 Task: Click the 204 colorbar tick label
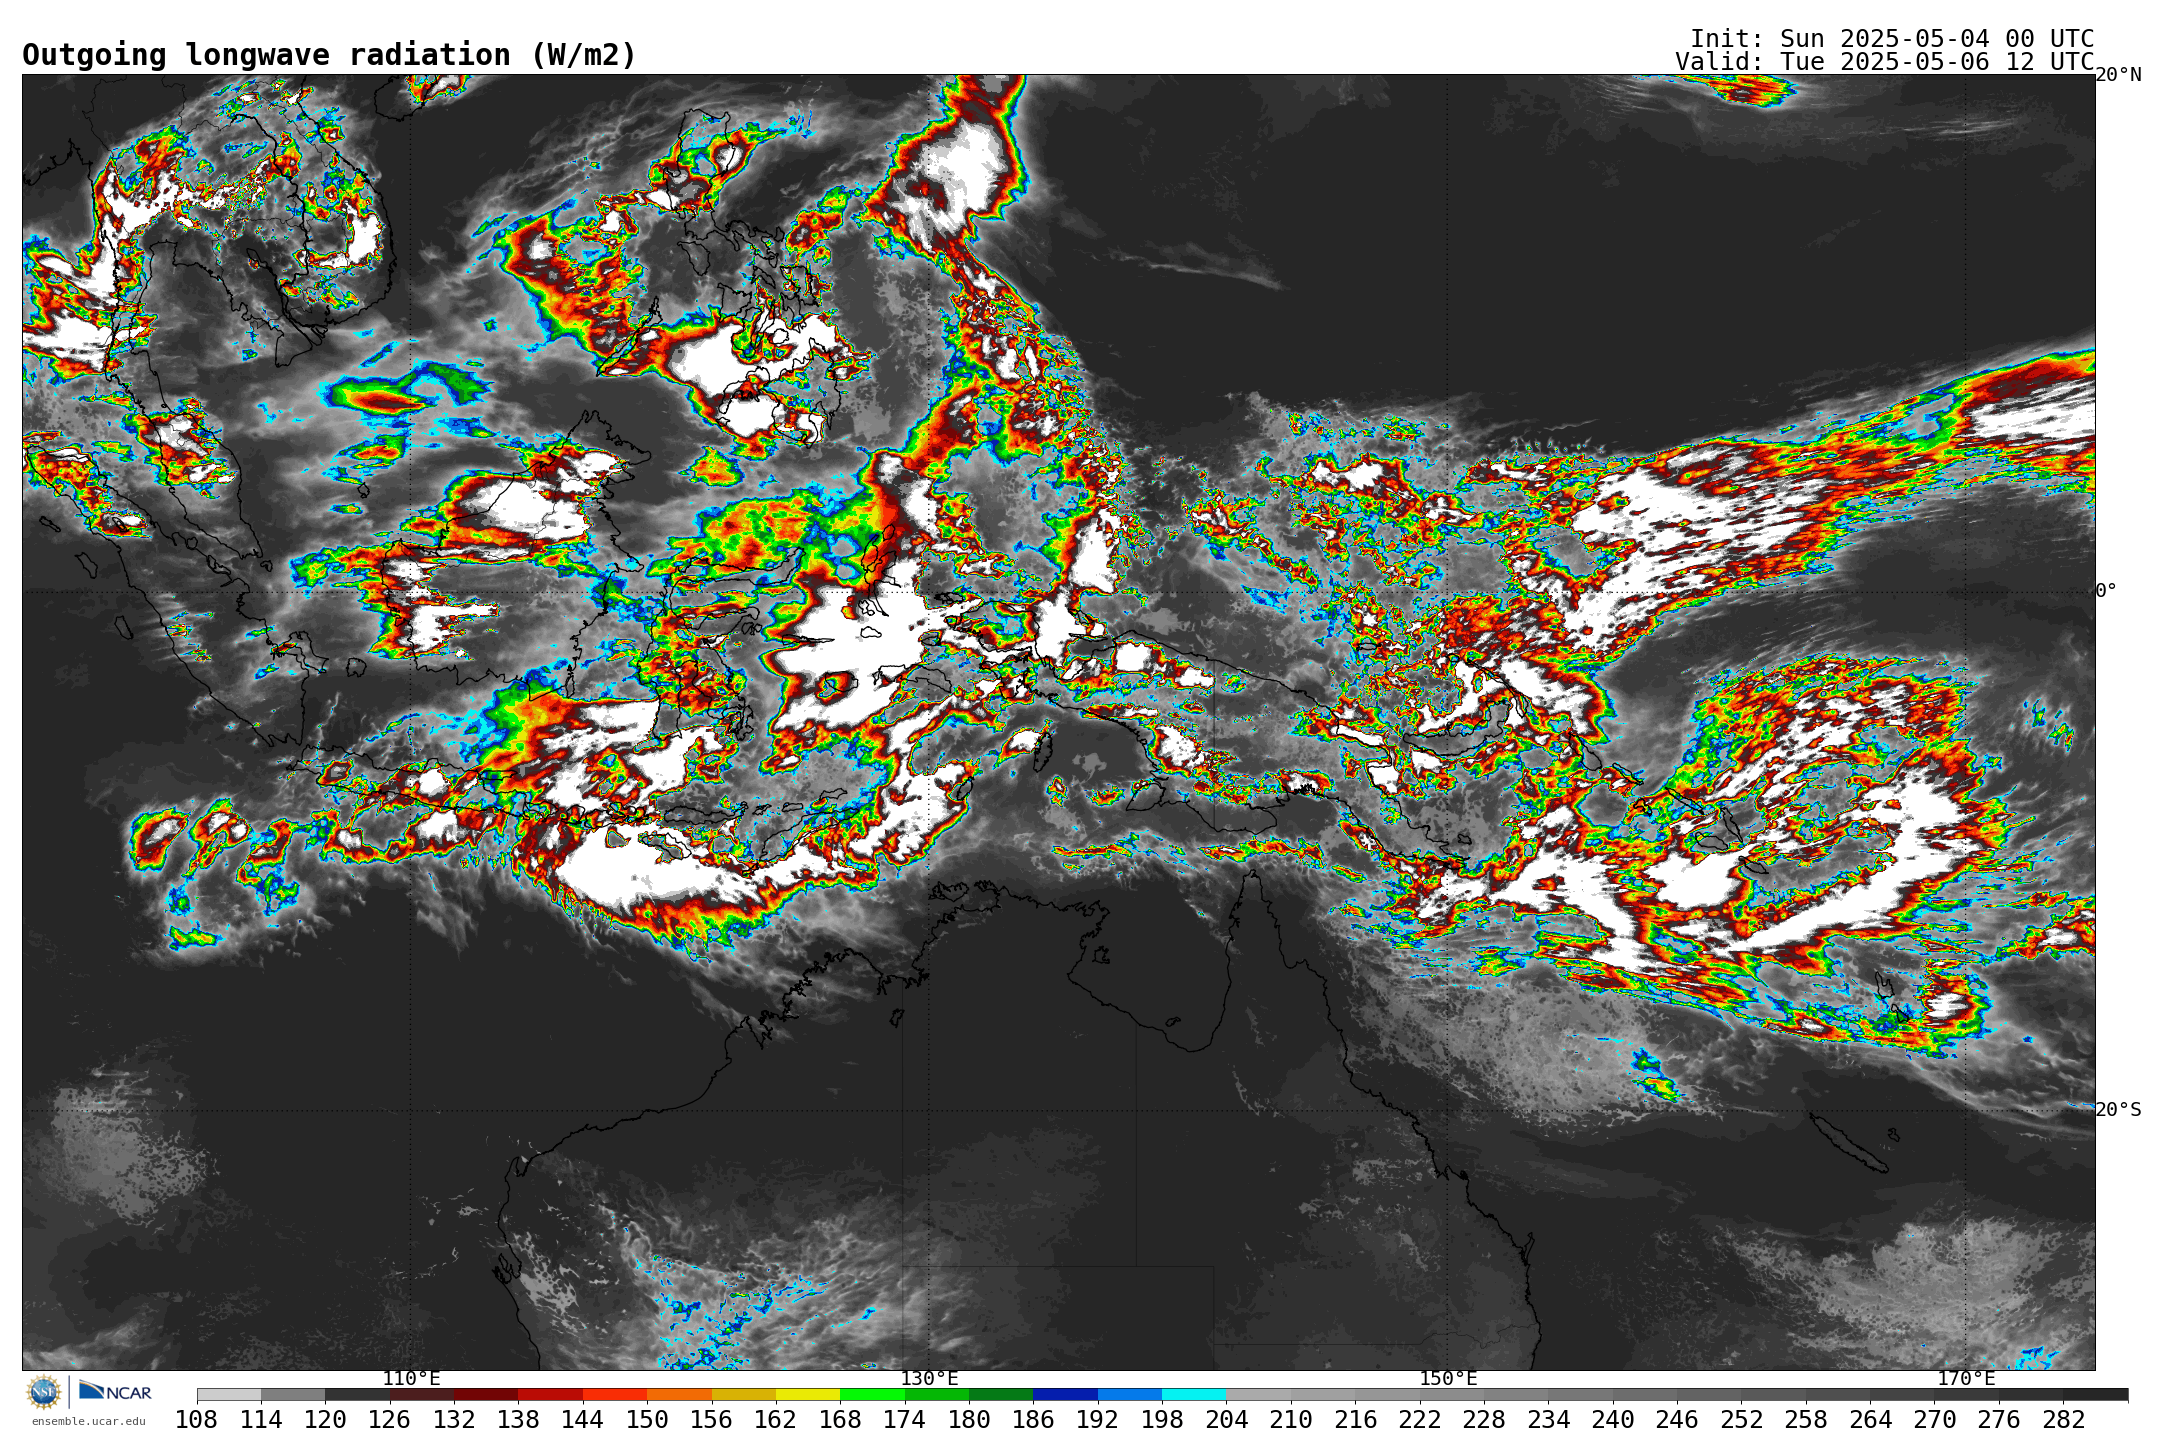[x=1226, y=1419]
